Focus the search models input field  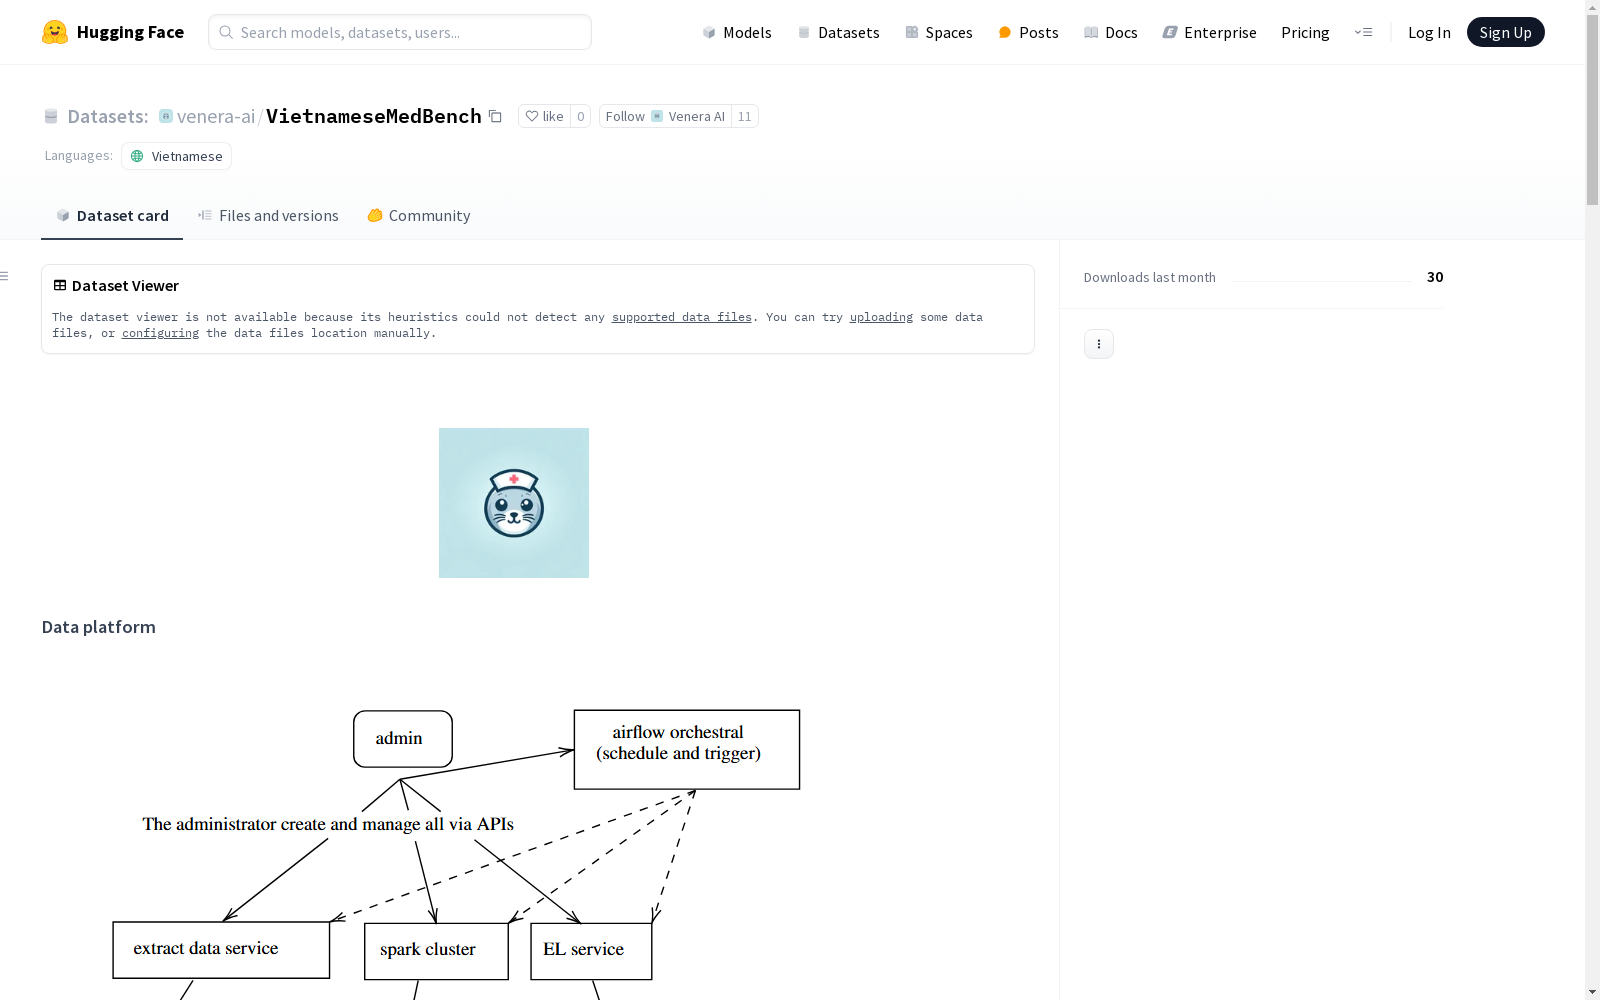pos(400,32)
